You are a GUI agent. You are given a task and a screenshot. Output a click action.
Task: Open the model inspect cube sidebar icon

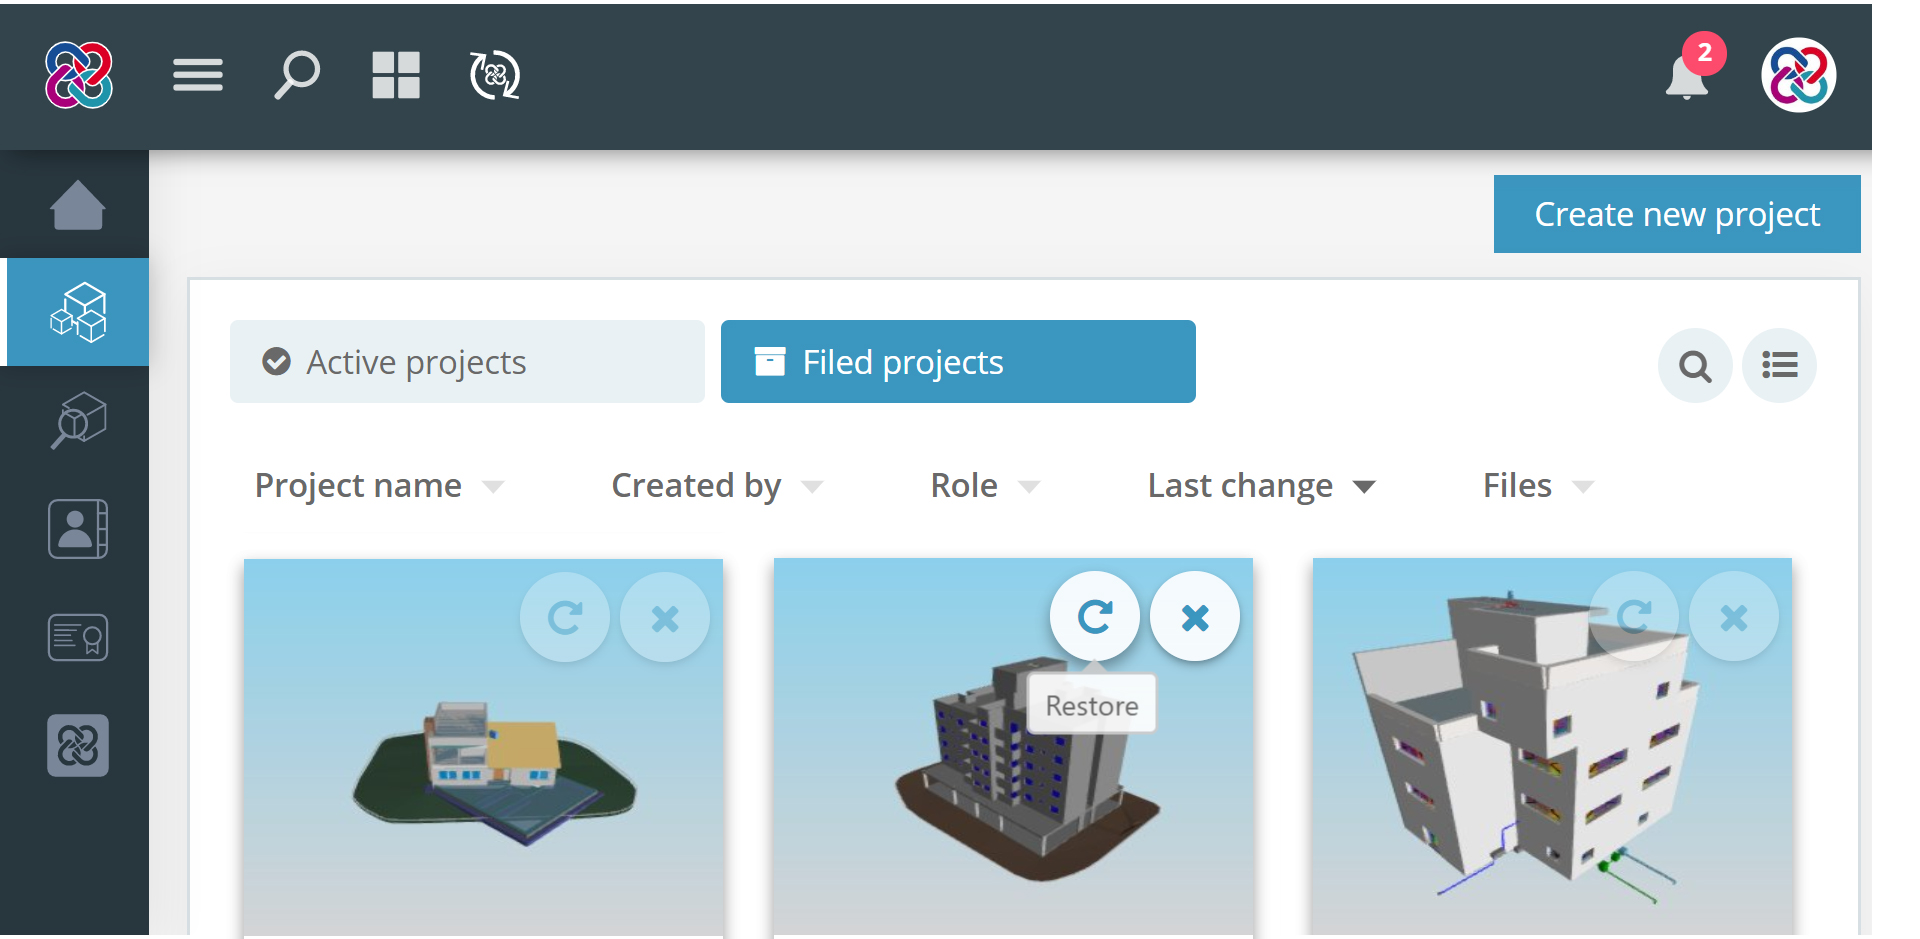tap(78, 421)
